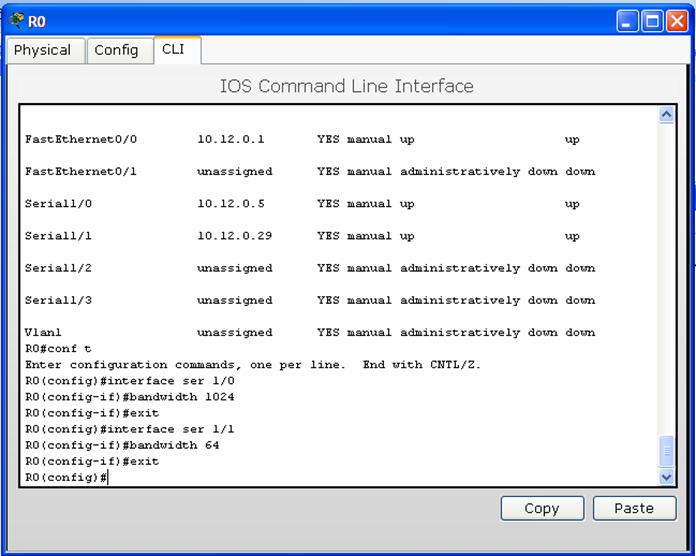Close the R0 window
The image size is (696, 556).
click(676, 21)
